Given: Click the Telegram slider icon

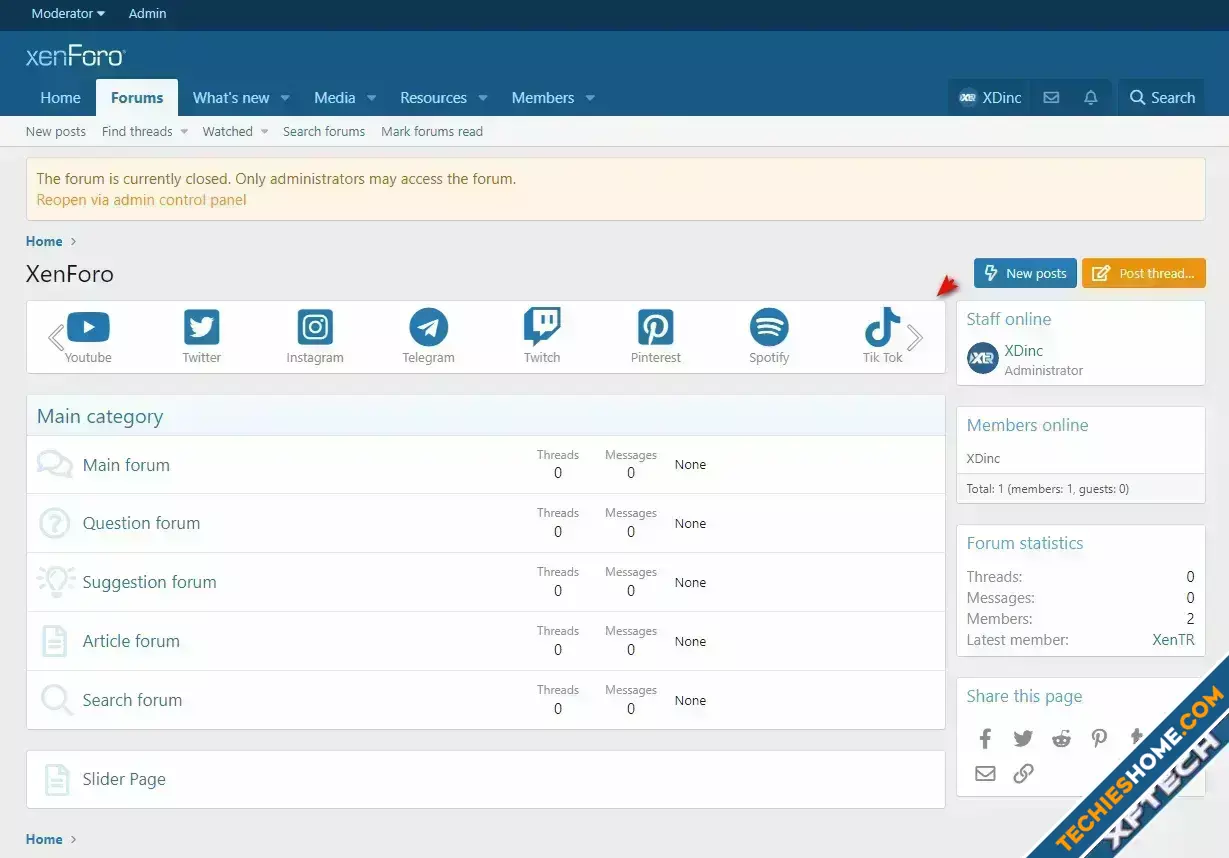Looking at the screenshot, I should point(428,328).
